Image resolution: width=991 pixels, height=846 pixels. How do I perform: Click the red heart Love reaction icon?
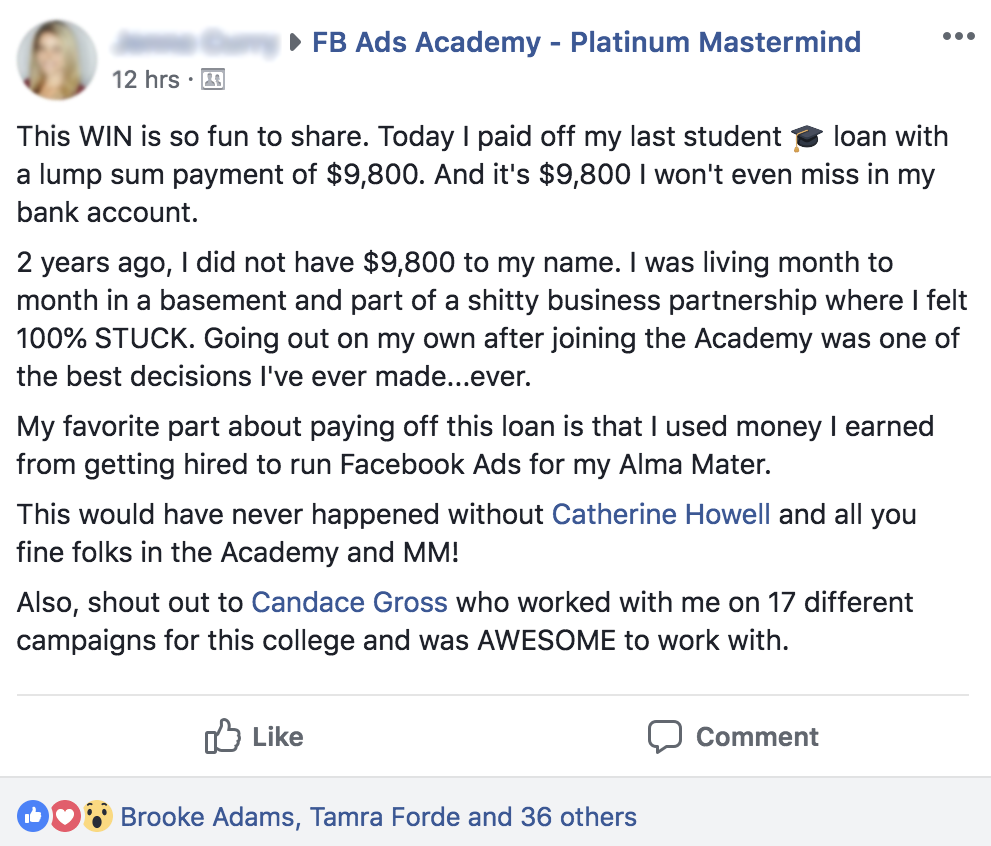tap(65, 816)
